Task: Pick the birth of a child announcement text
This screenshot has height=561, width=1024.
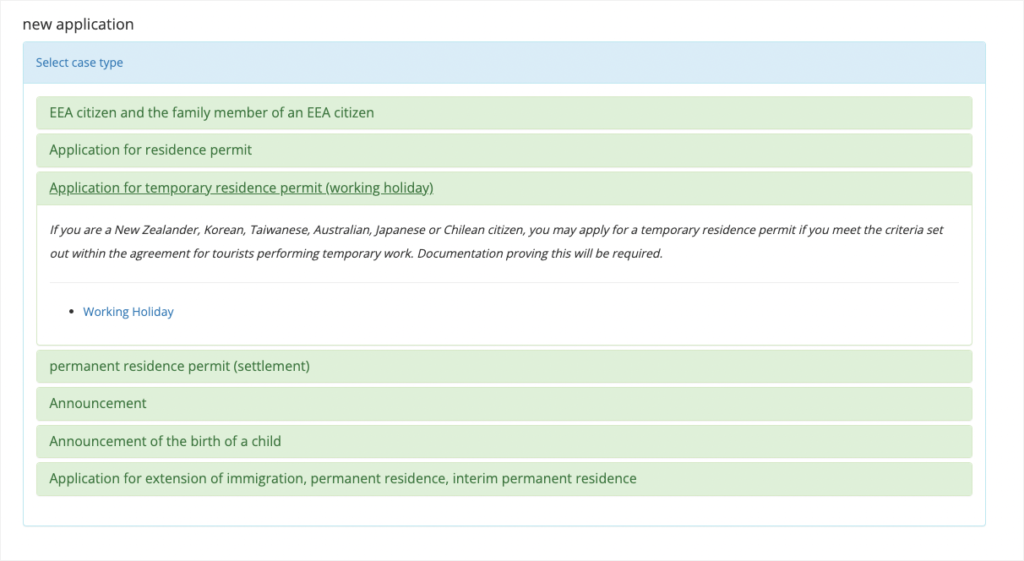Action: pyautogui.click(x=165, y=441)
